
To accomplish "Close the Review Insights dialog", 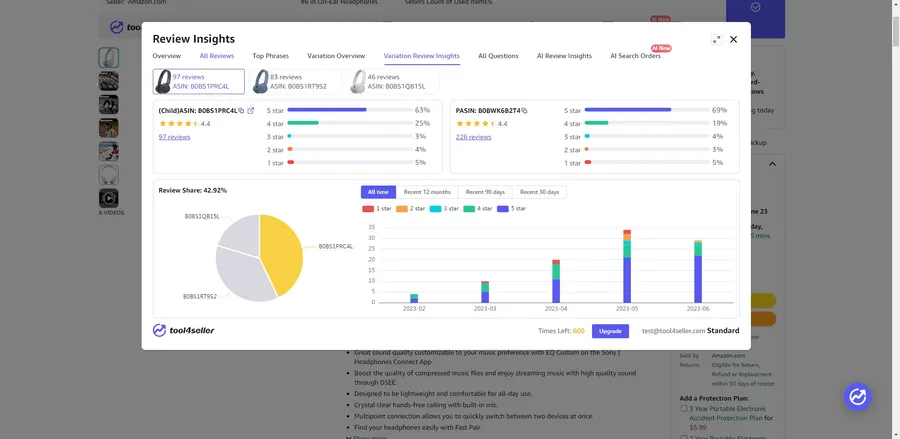I will [x=733, y=40].
